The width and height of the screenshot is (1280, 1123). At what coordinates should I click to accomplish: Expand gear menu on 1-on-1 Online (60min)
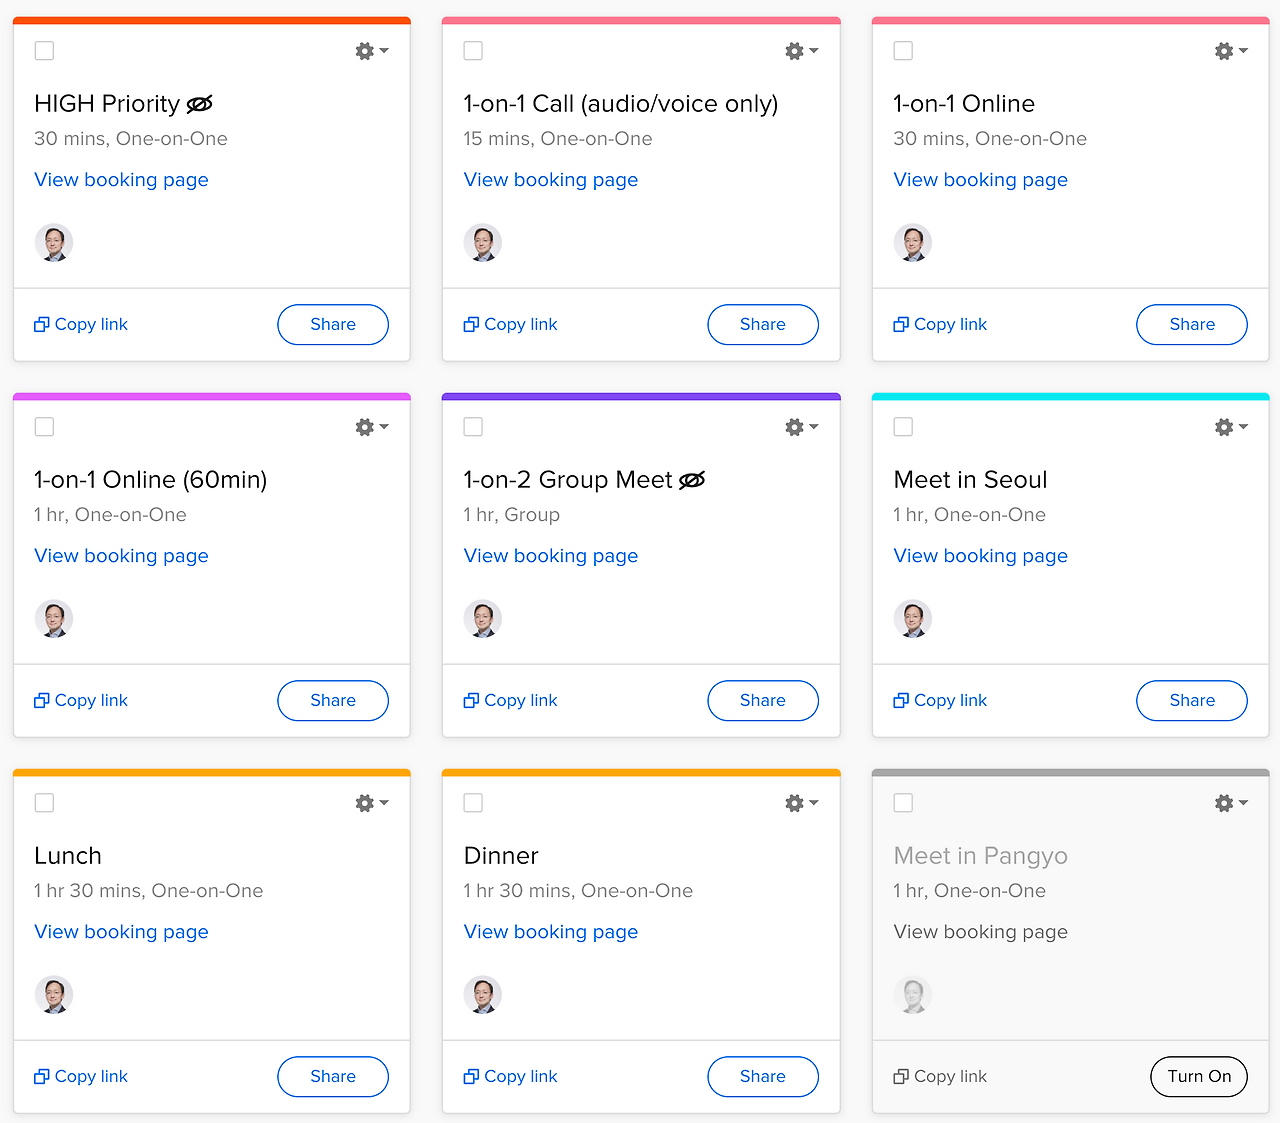371,427
